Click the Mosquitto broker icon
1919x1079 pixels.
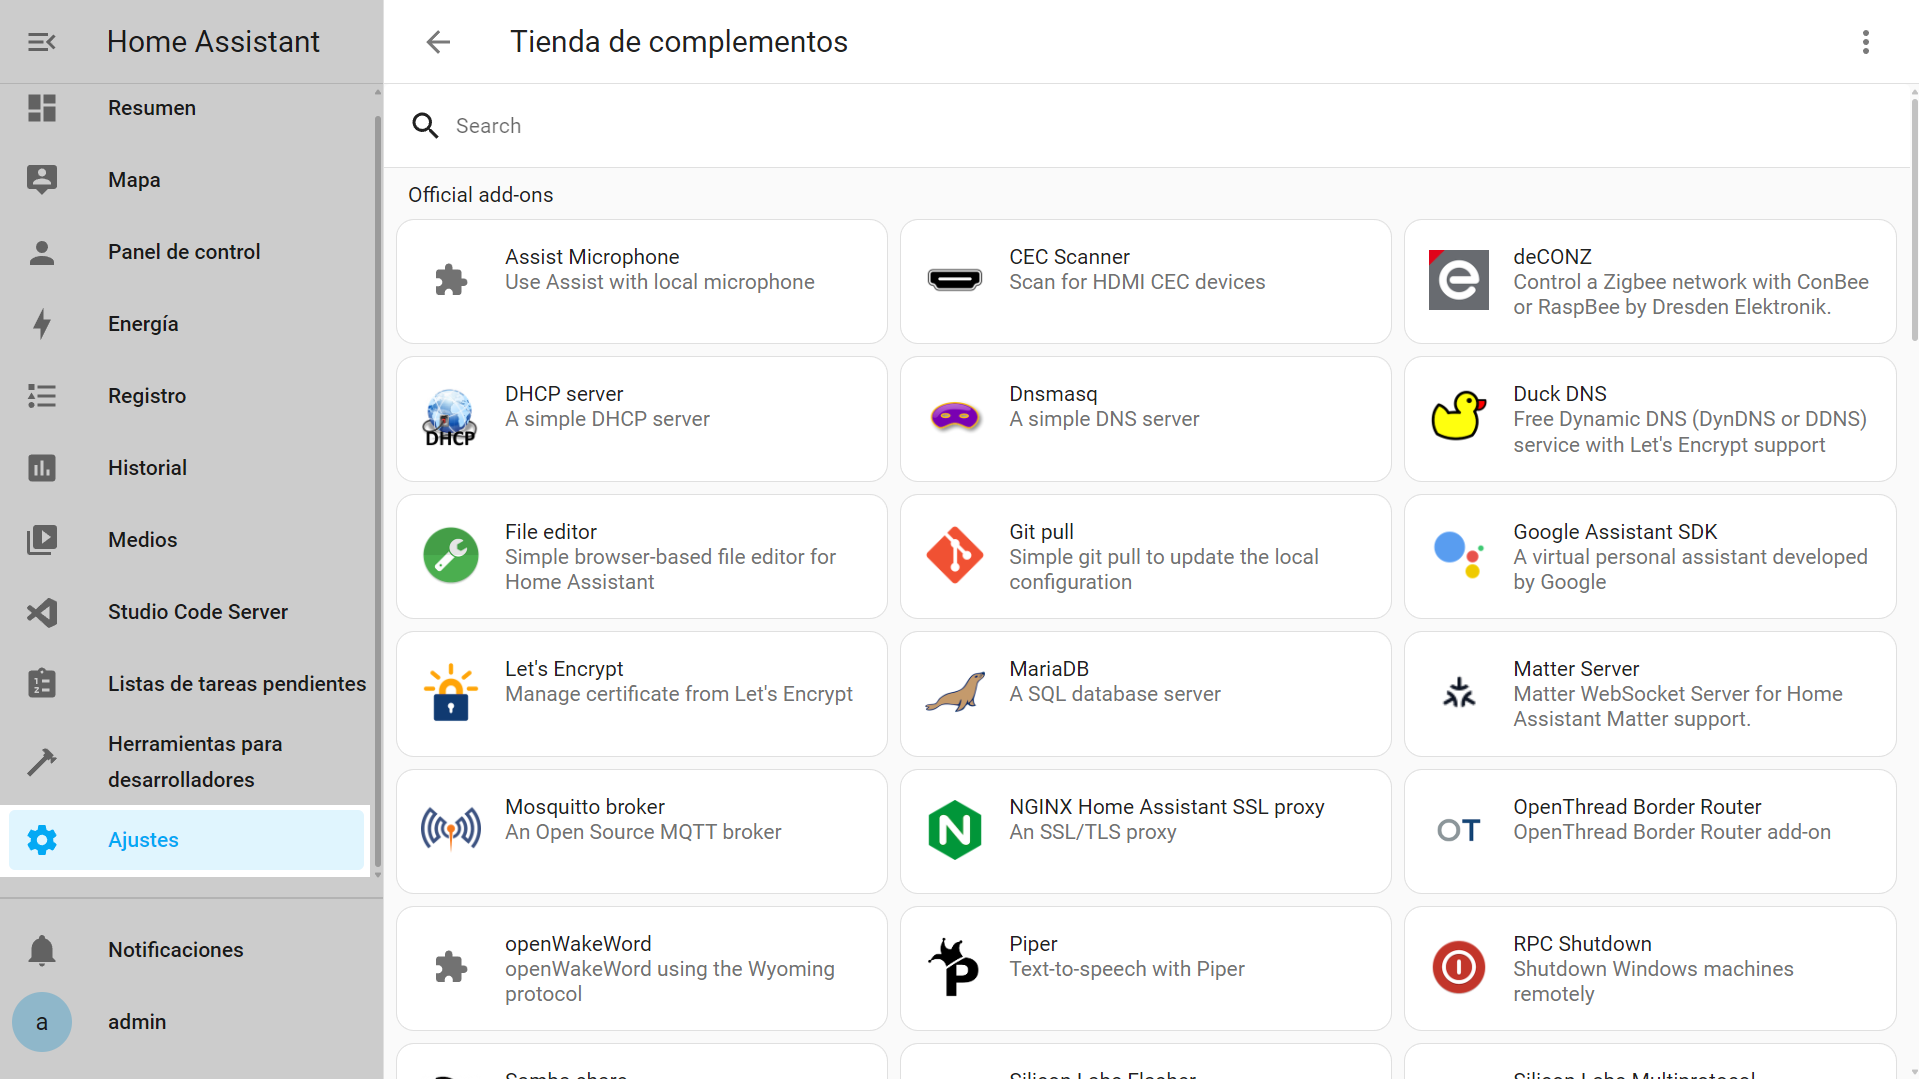[x=451, y=829]
